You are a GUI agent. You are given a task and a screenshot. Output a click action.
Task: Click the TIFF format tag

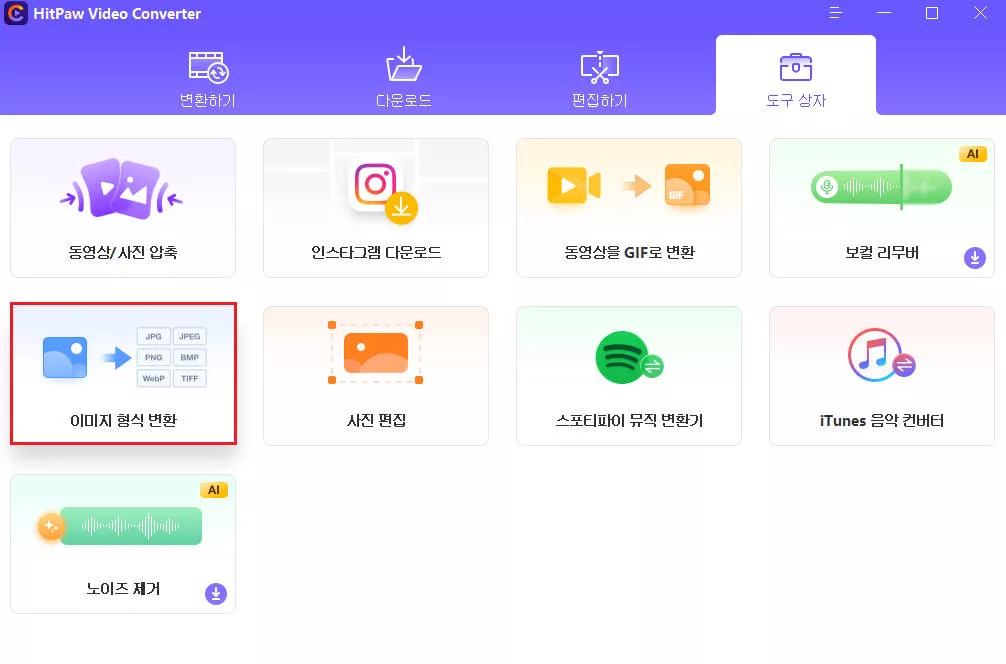[x=189, y=379]
